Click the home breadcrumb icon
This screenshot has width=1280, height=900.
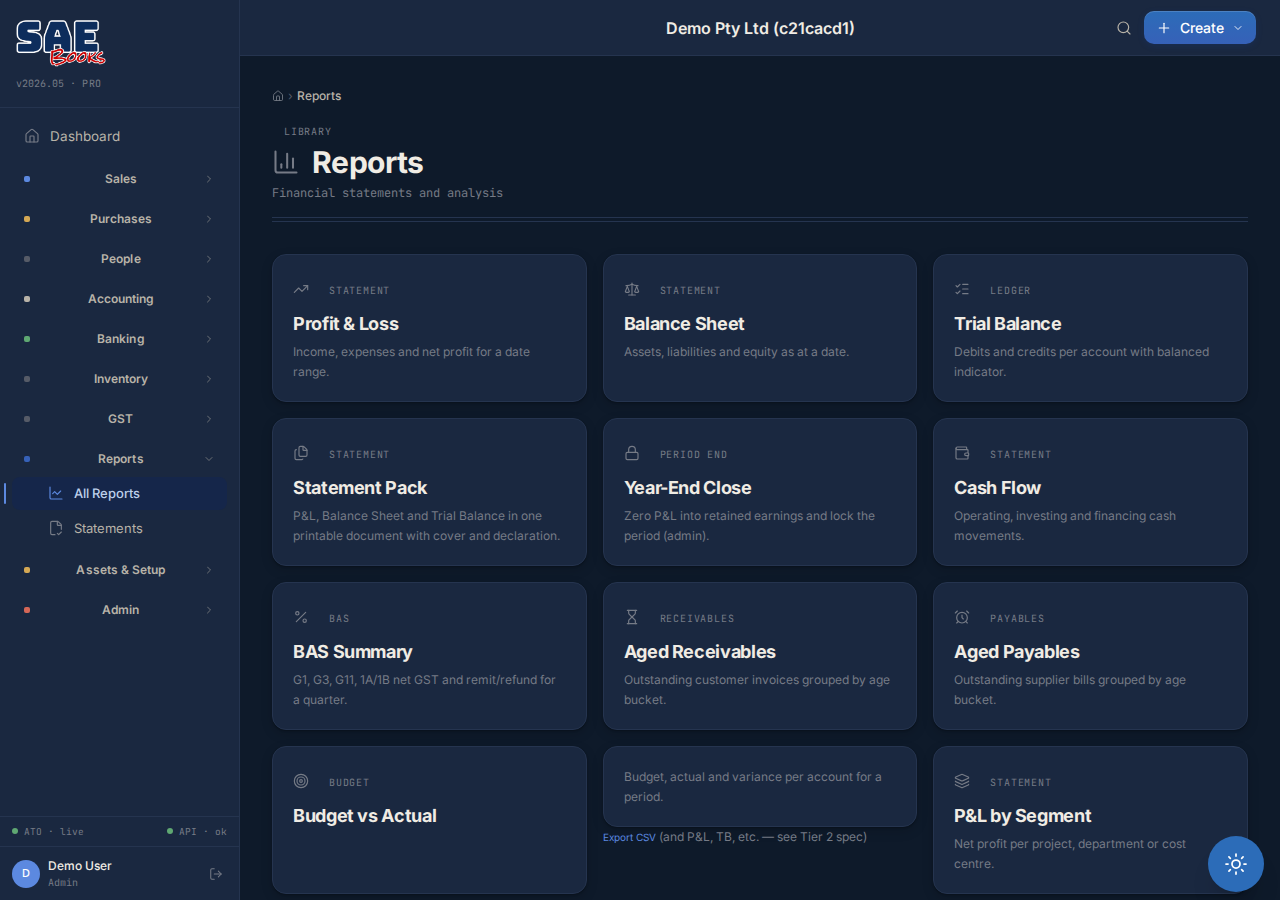pos(278,96)
